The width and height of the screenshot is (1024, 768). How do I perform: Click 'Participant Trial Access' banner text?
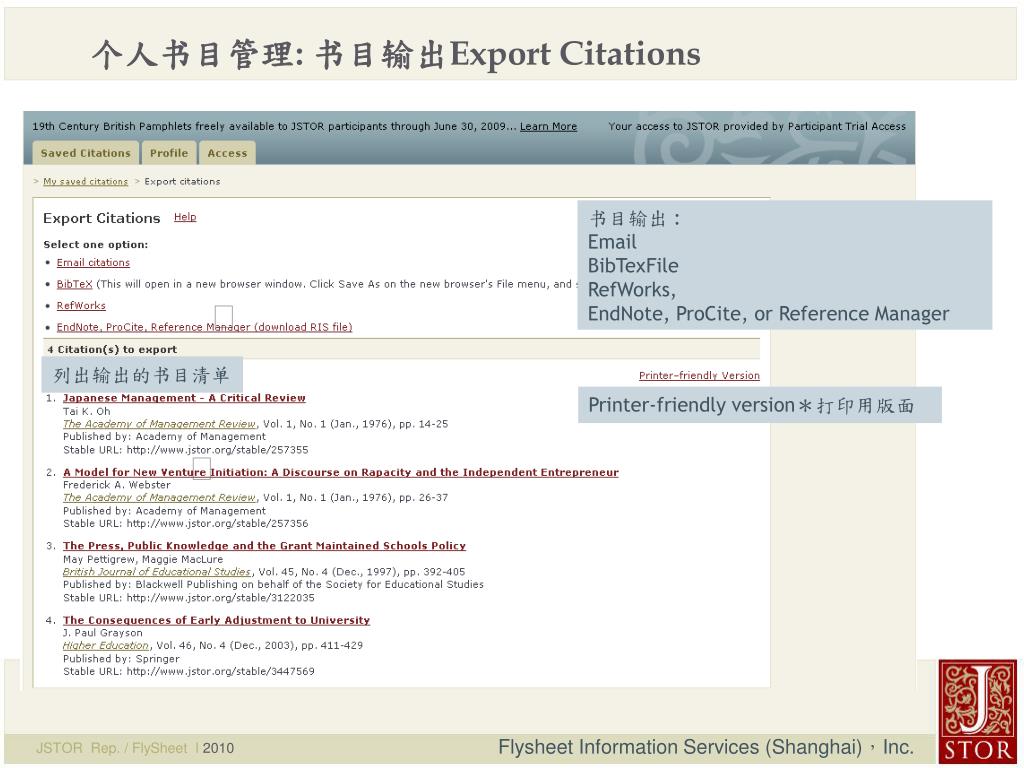click(847, 126)
